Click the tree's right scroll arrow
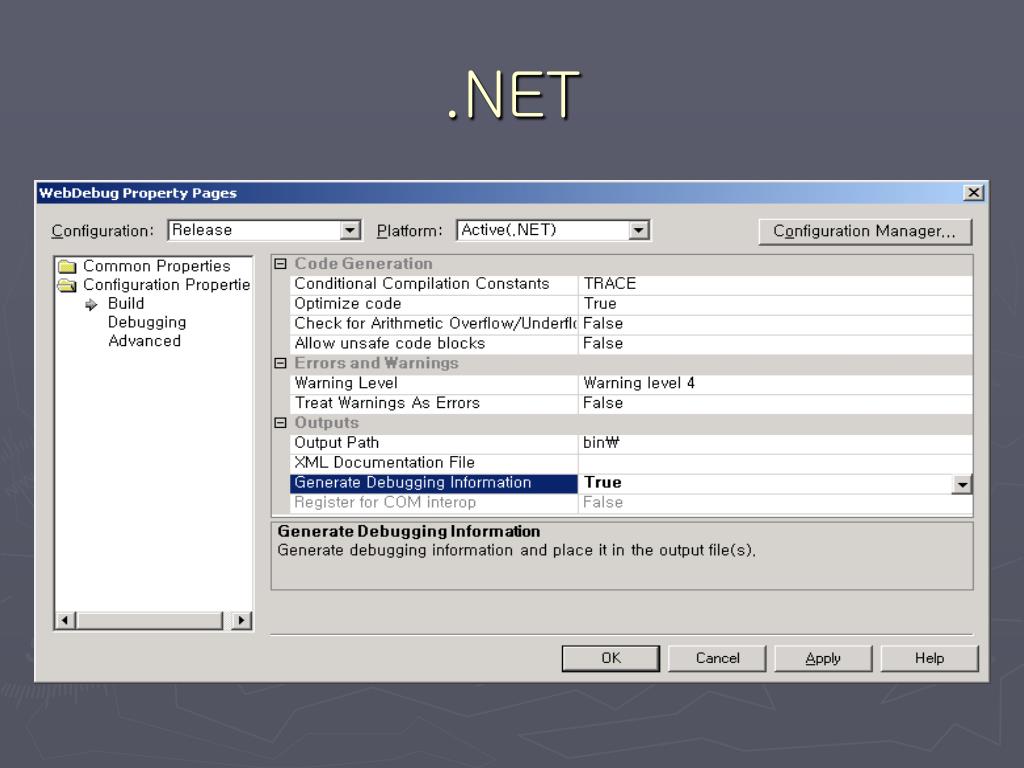The height and width of the screenshot is (768, 1024). click(x=241, y=620)
